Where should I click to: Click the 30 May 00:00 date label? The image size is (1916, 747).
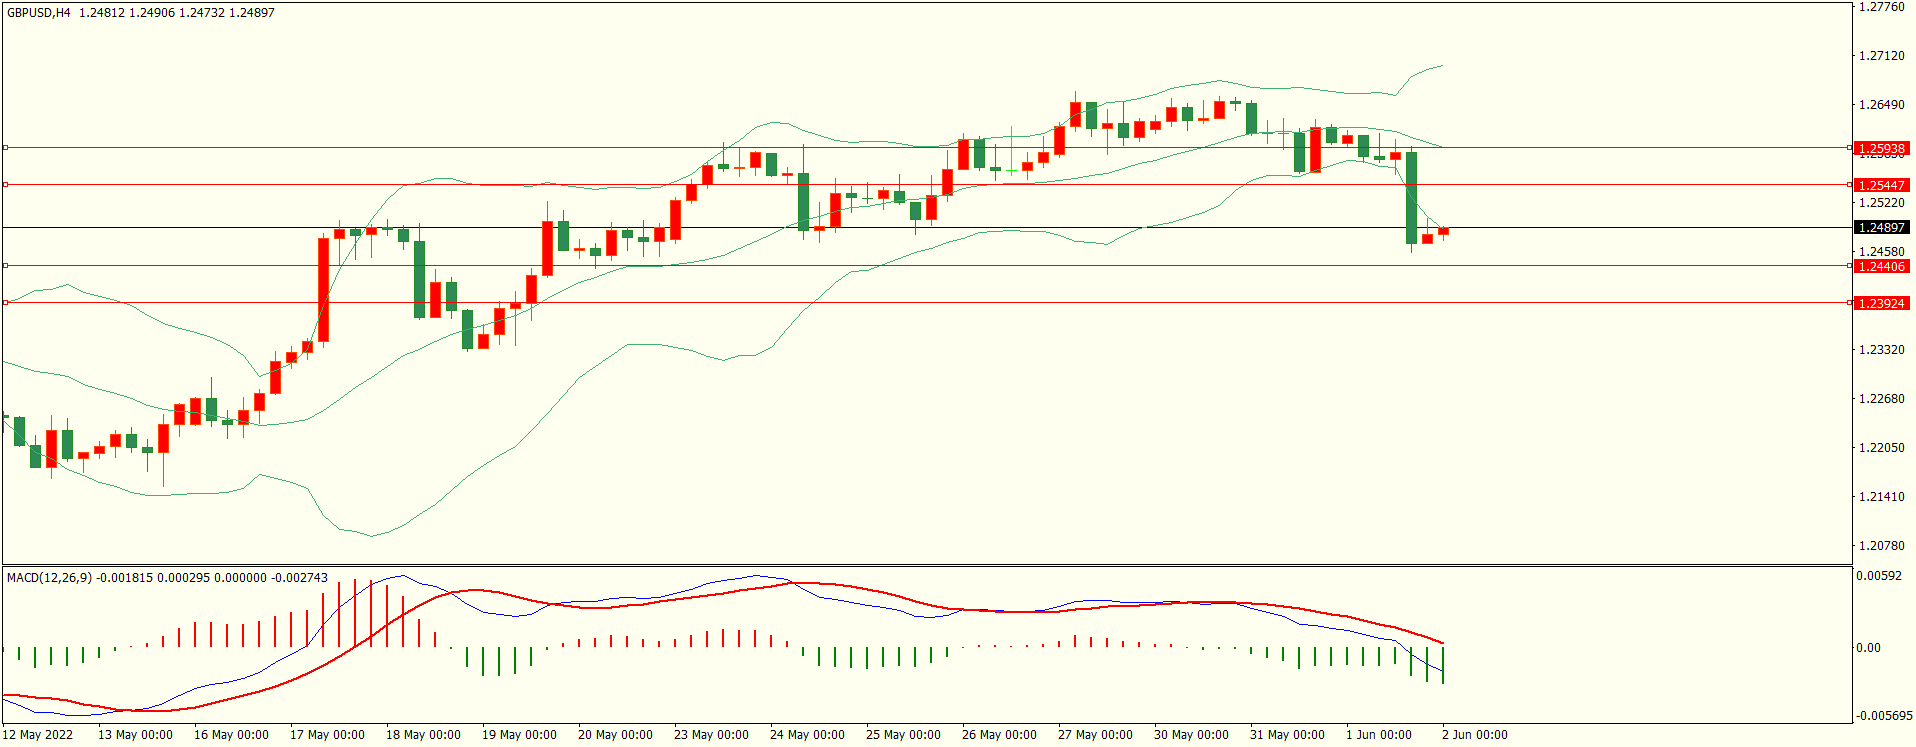coord(1191,735)
